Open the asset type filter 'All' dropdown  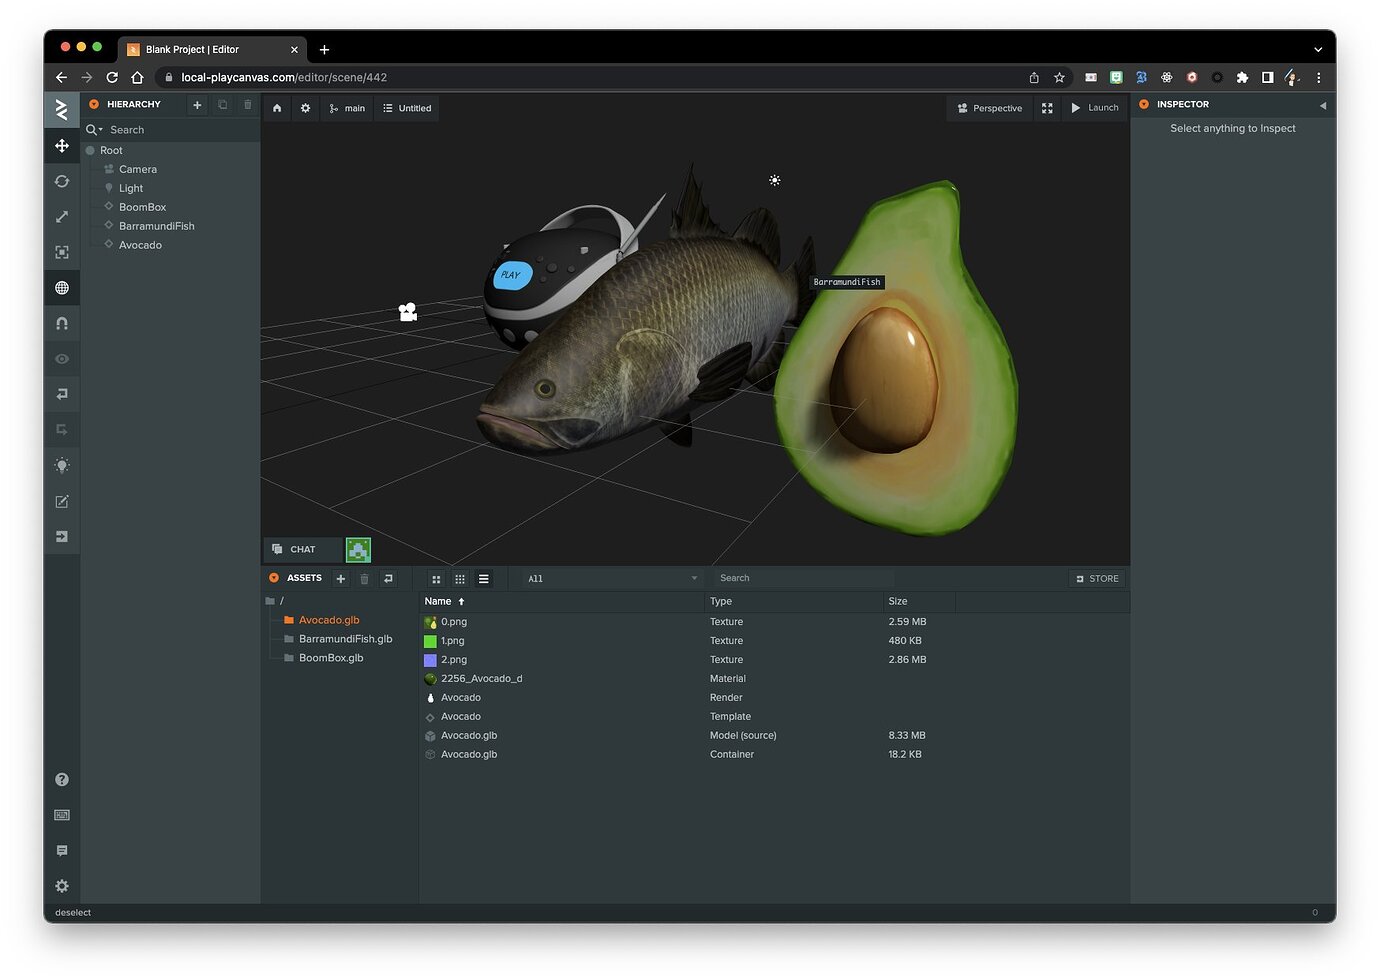coord(611,579)
